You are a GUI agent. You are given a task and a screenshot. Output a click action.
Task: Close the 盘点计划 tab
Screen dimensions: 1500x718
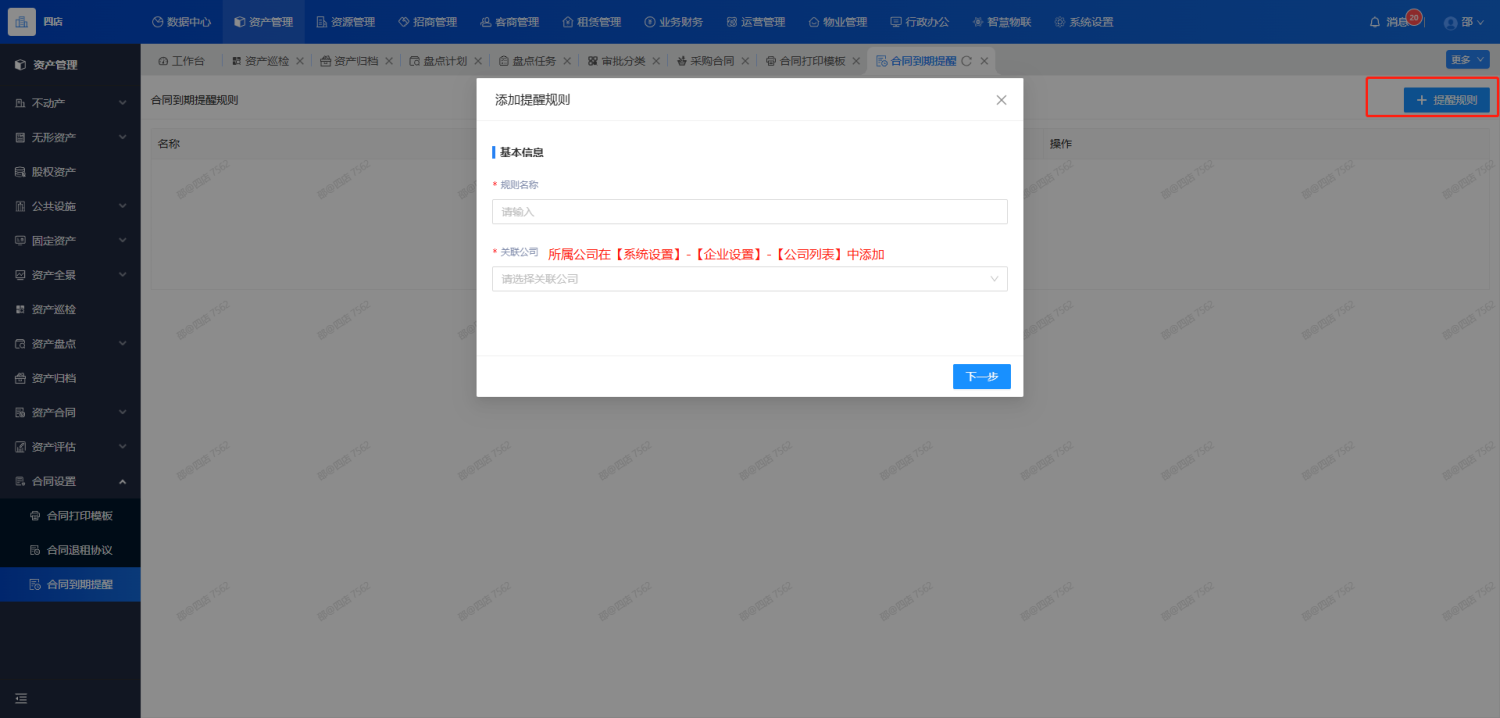click(478, 61)
